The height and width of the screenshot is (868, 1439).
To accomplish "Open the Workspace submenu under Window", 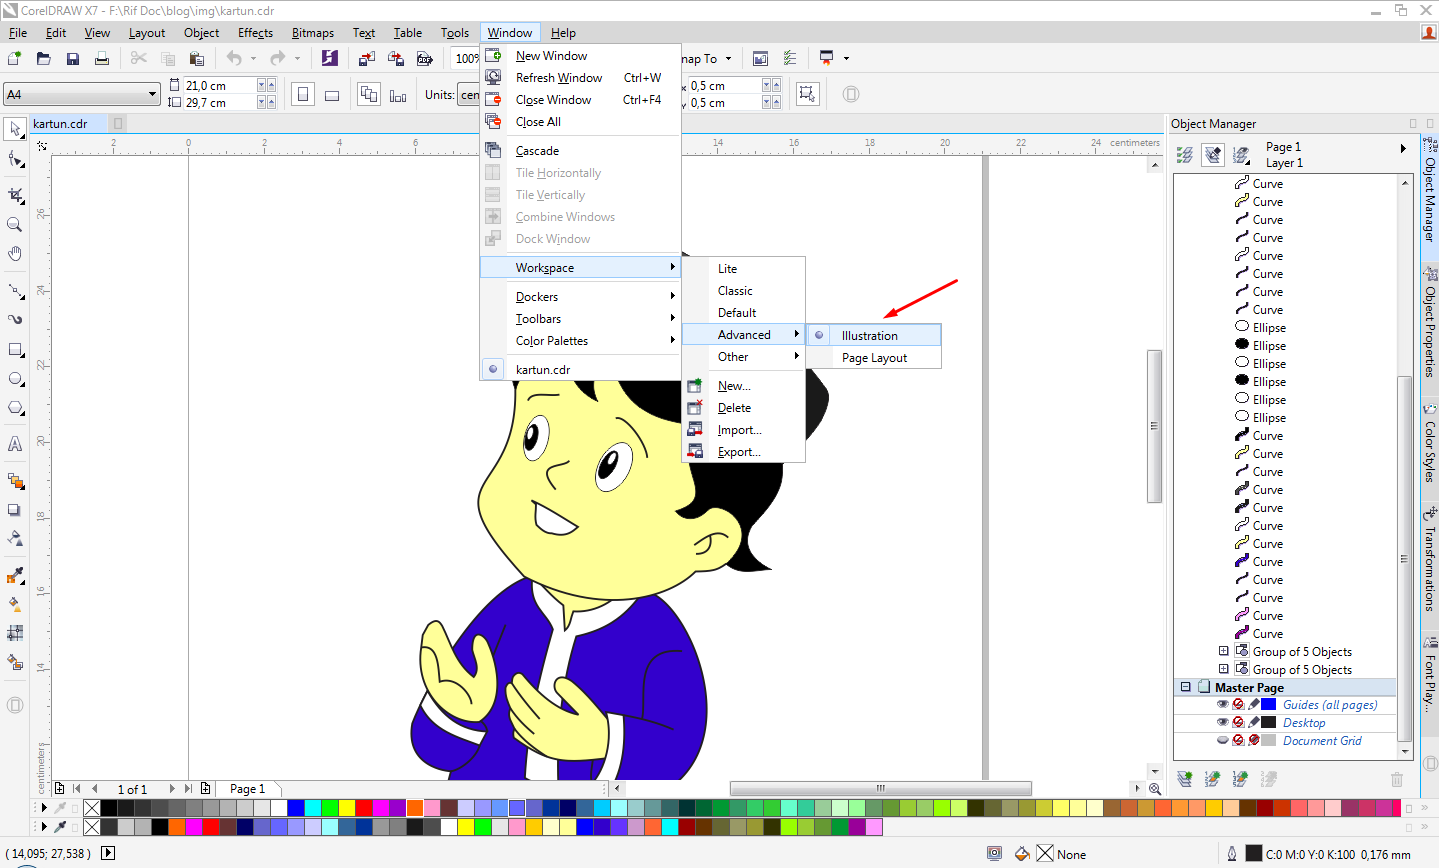I will coord(560,267).
